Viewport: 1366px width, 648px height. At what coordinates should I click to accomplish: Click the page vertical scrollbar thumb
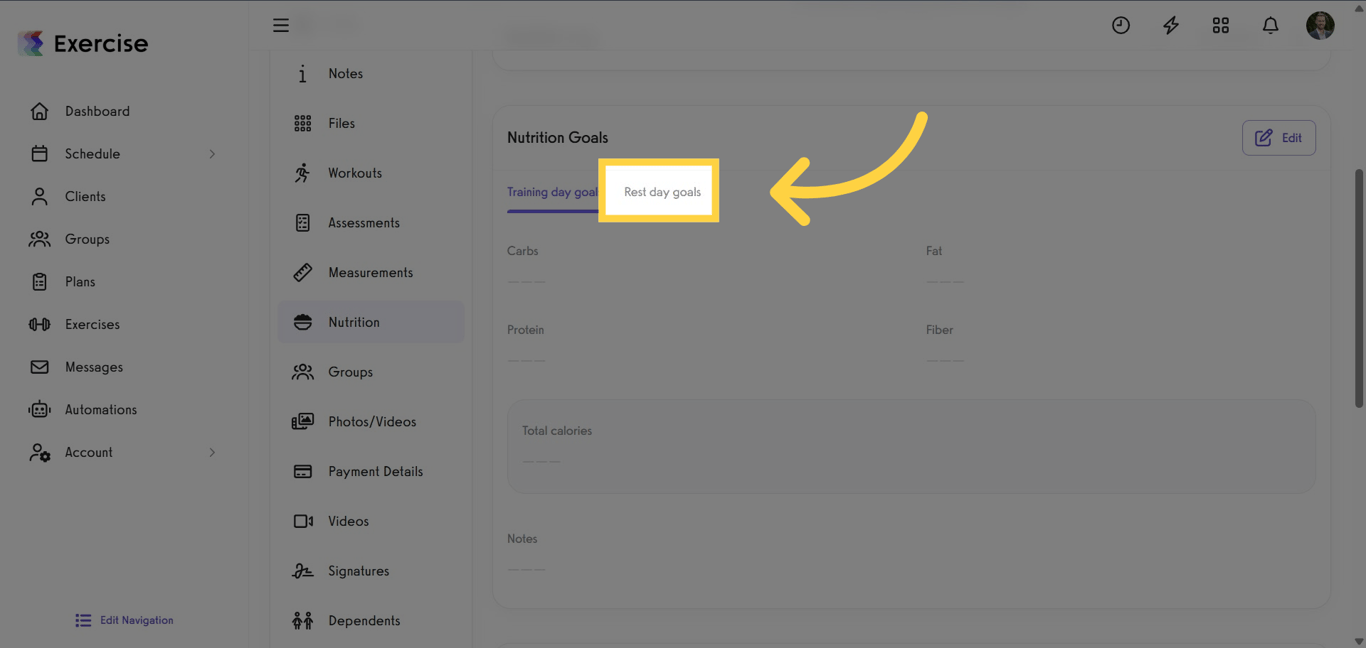pos(1358,288)
